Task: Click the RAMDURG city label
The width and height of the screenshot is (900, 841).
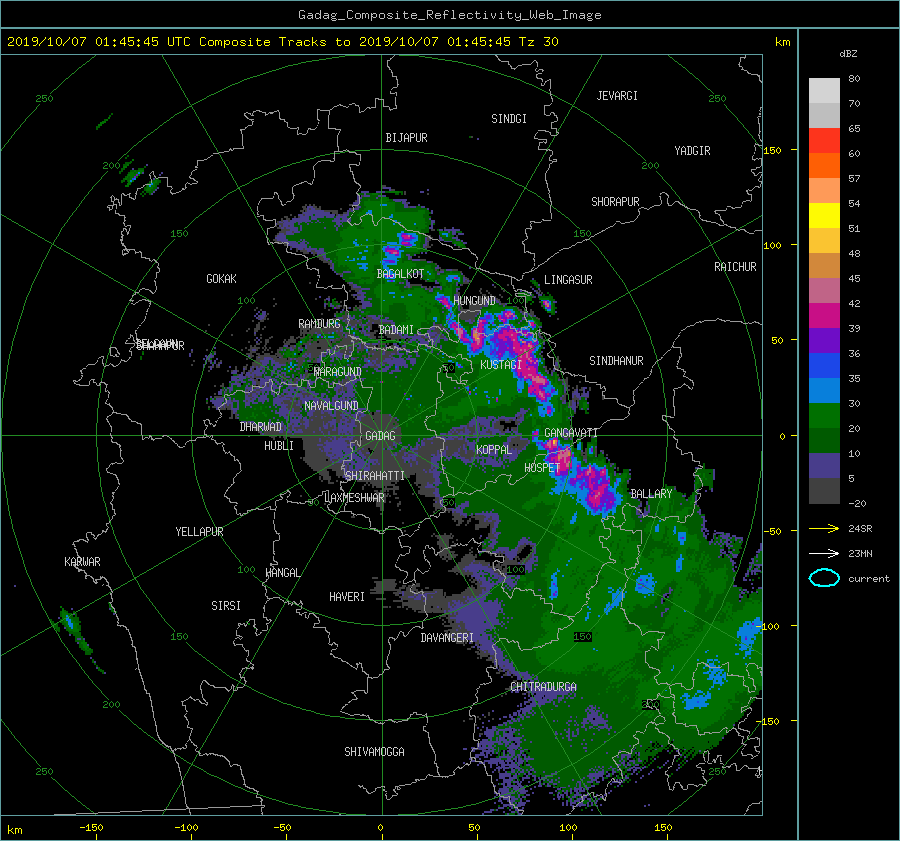Action: tap(319, 324)
